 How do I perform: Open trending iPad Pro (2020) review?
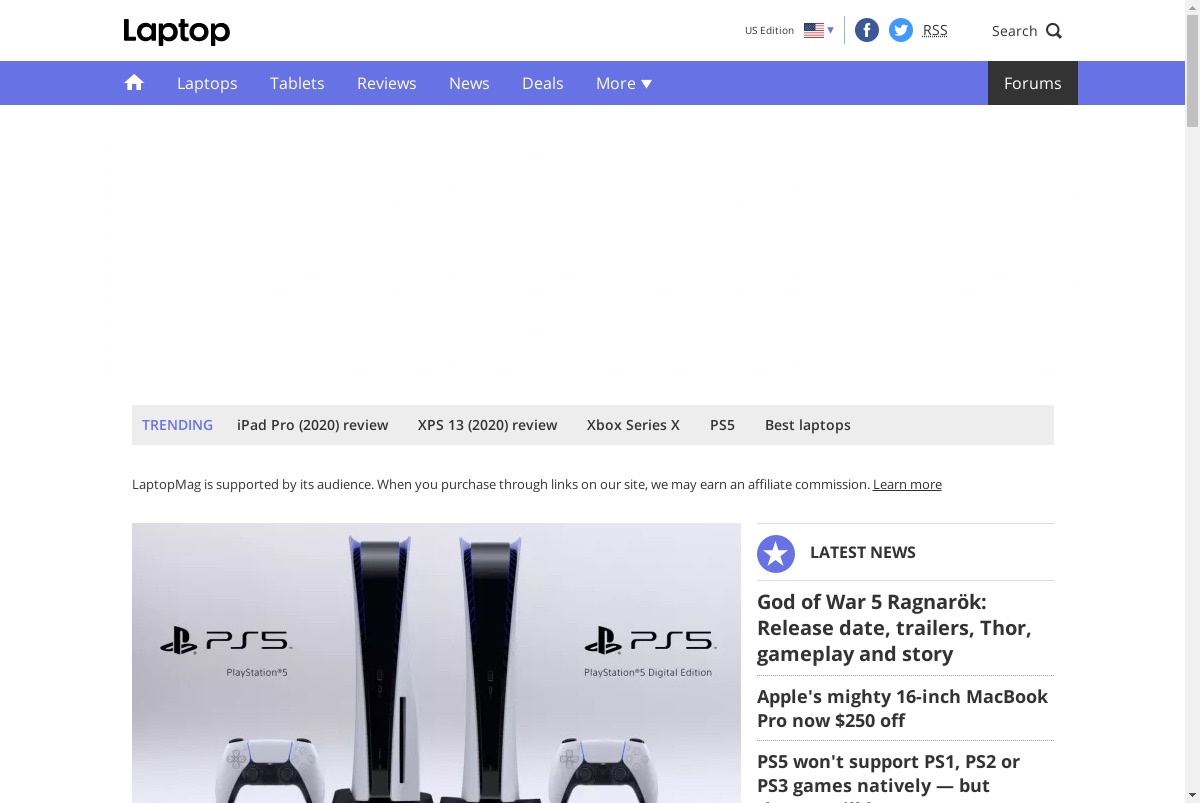tap(313, 425)
